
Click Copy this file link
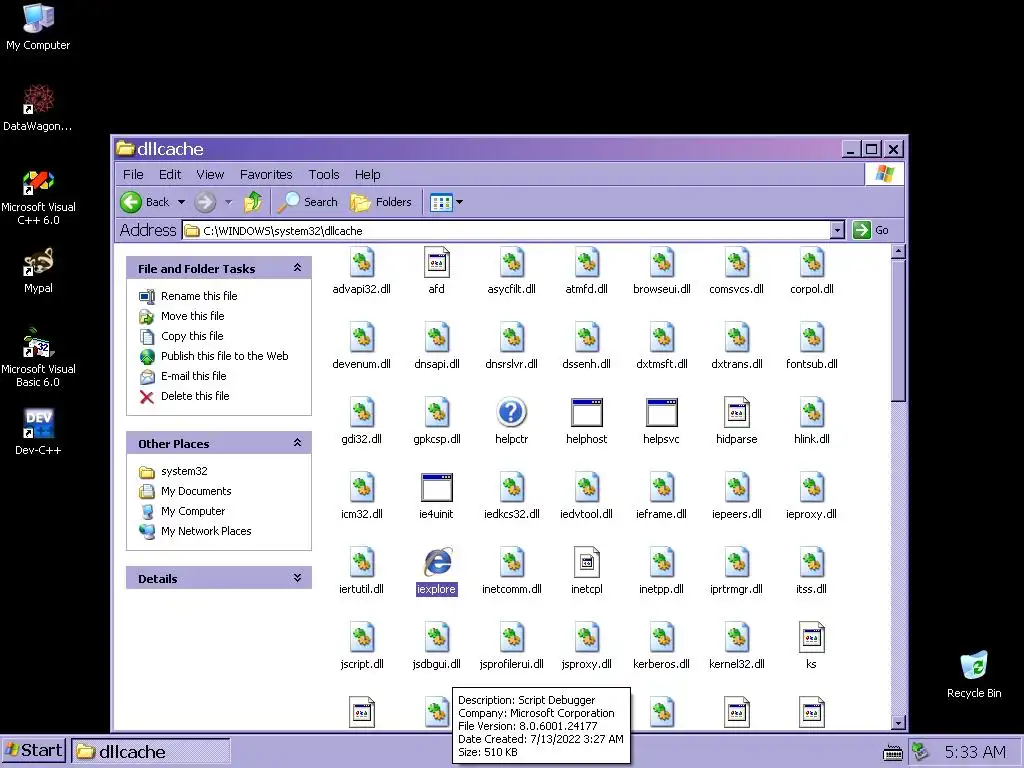click(x=192, y=336)
